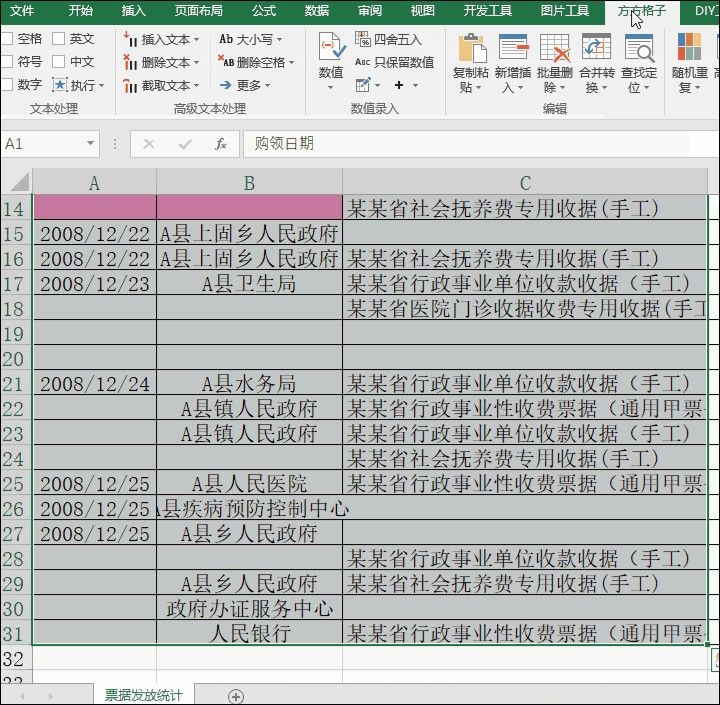Image resolution: width=720 pixels, height=705 pixels.
Task: Click the 插入文本 icon
Action: click(x=129, y=39)
